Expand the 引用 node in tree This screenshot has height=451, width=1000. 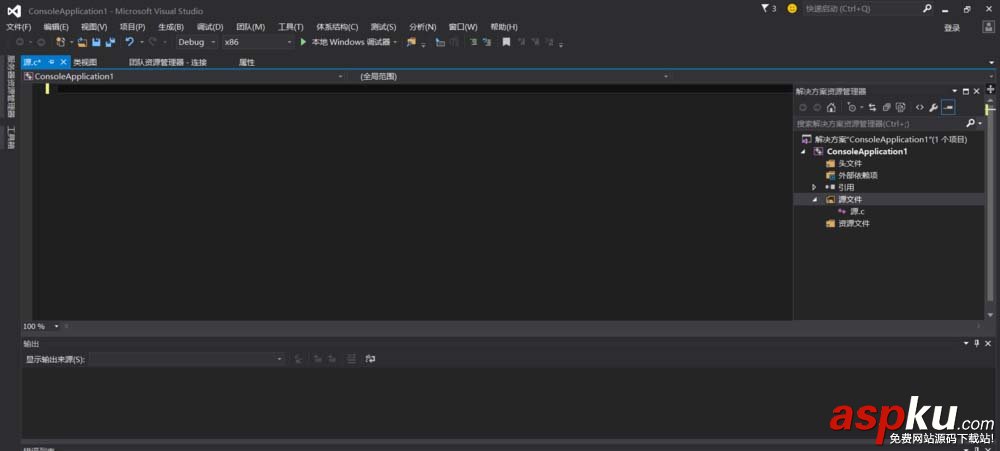click(814, 187)
